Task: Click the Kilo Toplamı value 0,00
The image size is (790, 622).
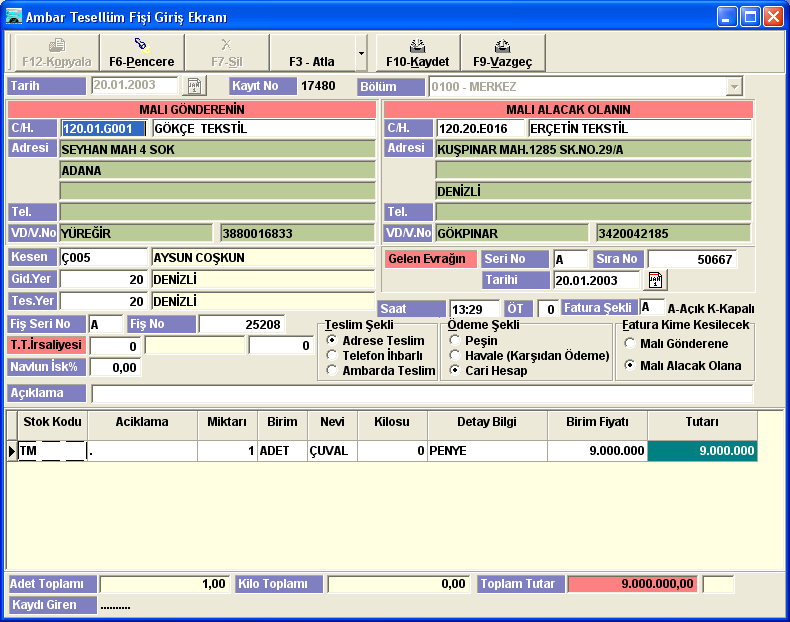Action: pyautogui.click(x=398, y=584)
